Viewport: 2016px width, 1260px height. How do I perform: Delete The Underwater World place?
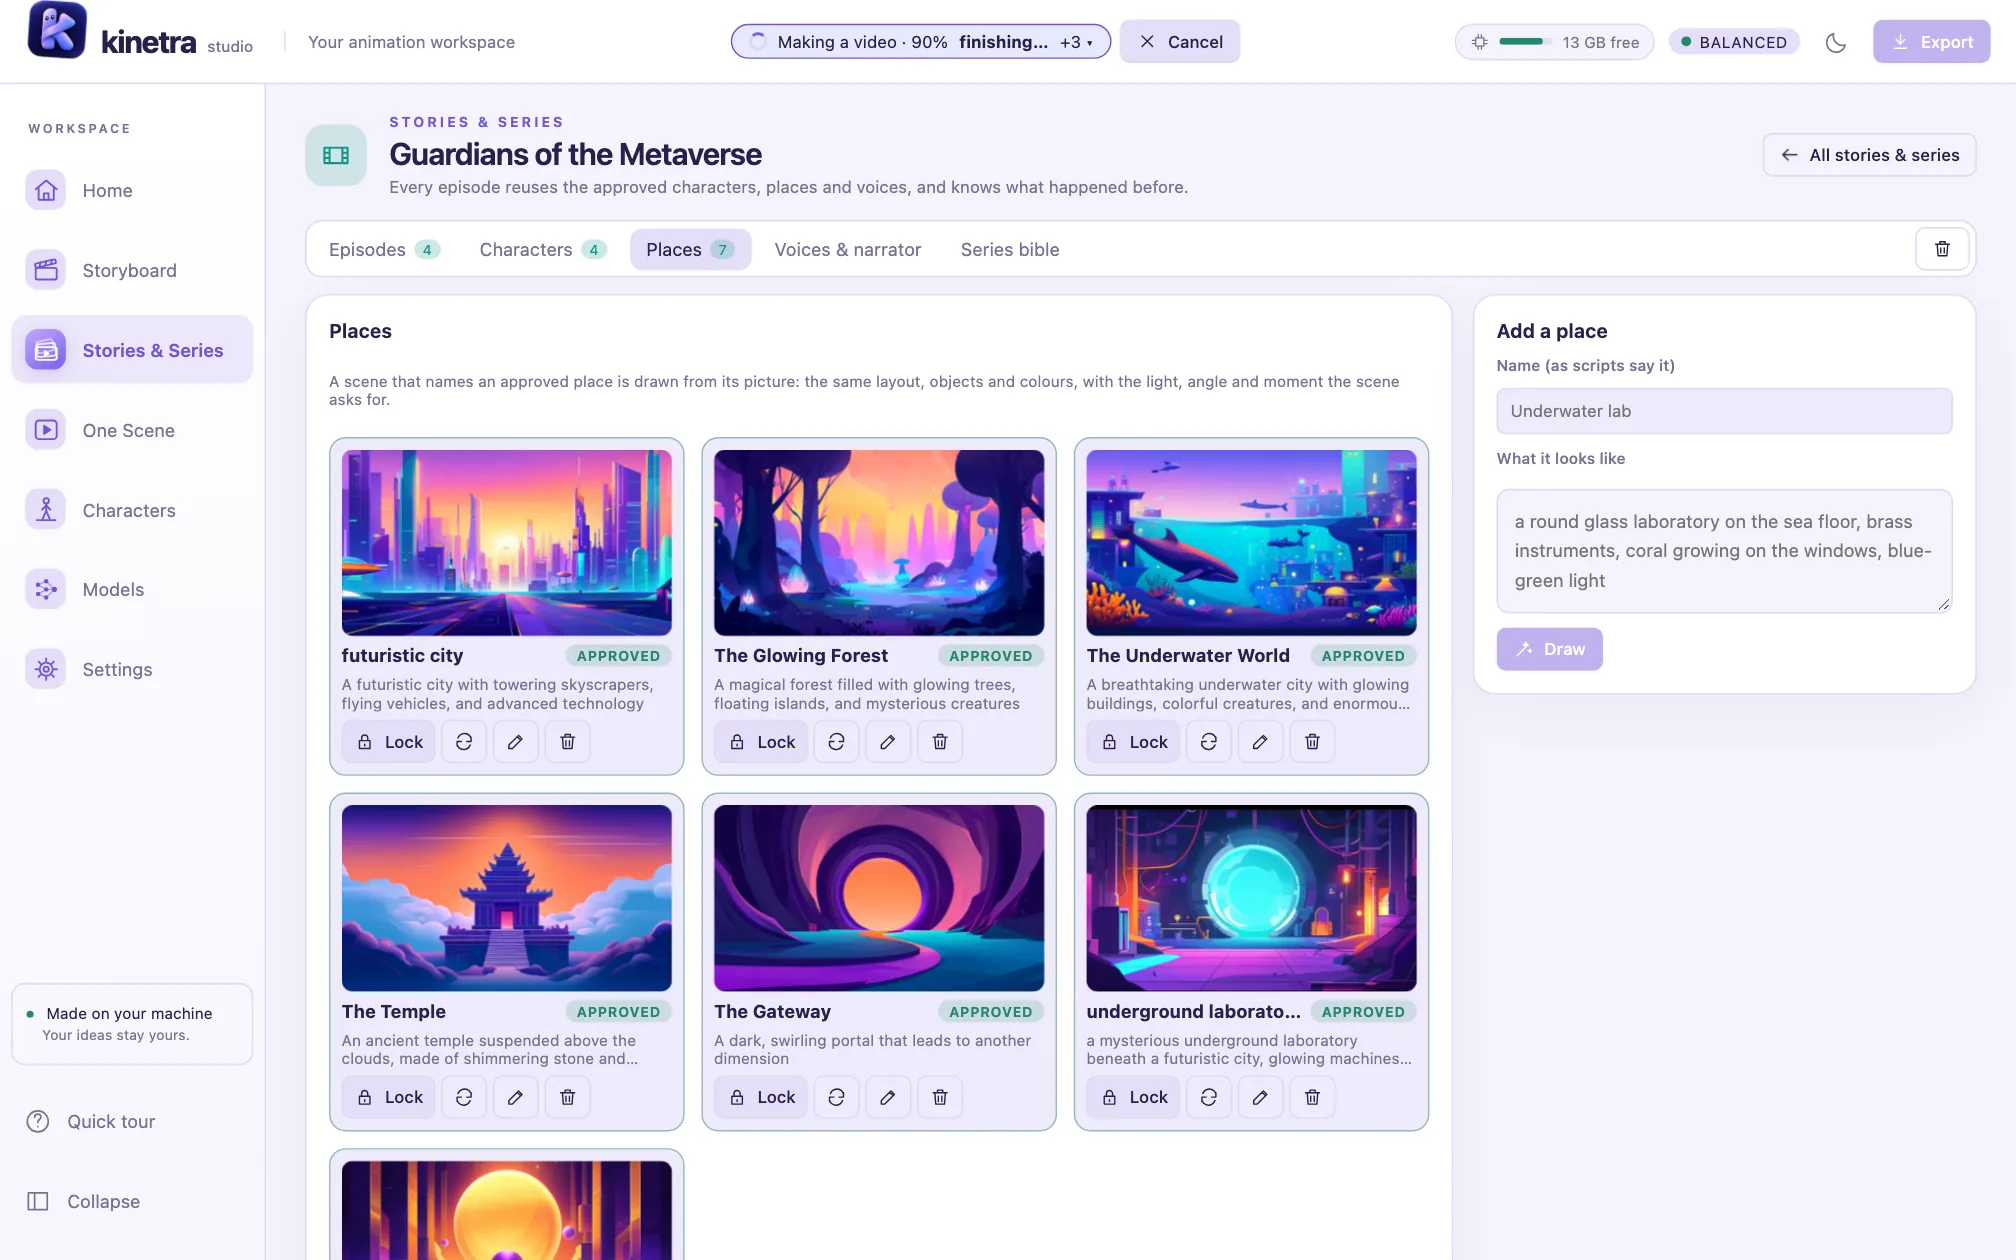[x=1312, y=742]
